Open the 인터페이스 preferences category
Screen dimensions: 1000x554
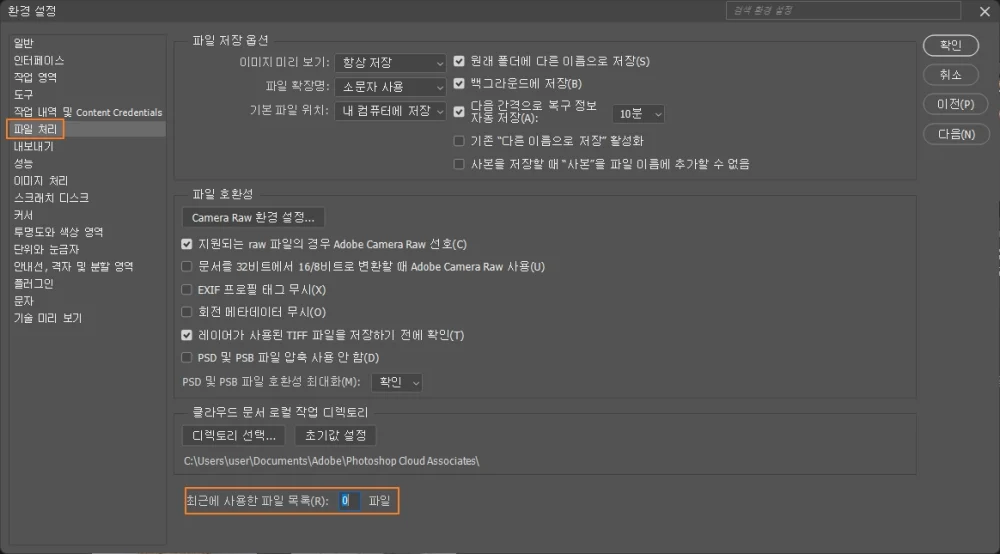click(x=39, y=60)
